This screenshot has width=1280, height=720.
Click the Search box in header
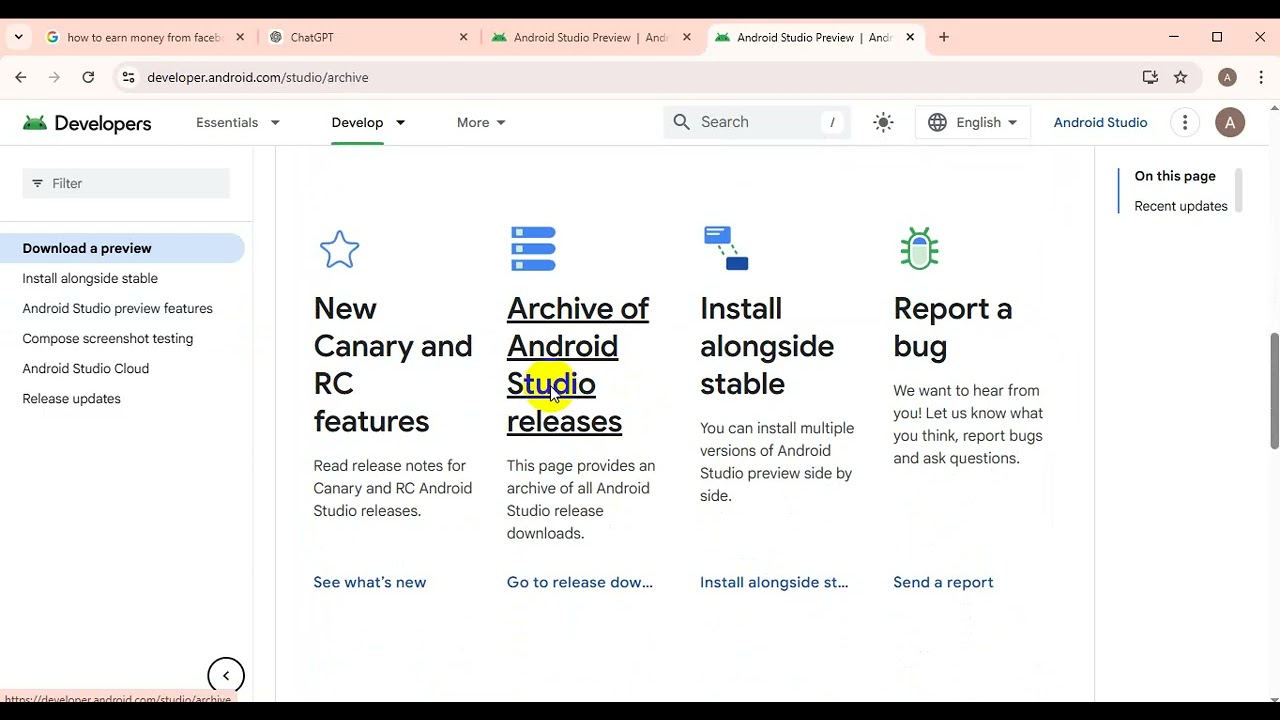757,122
